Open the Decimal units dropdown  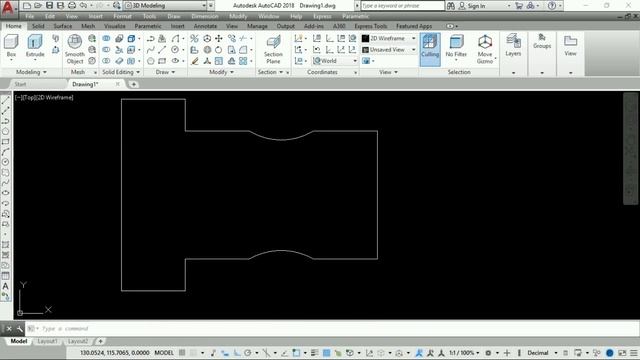(x=542, y=353)
